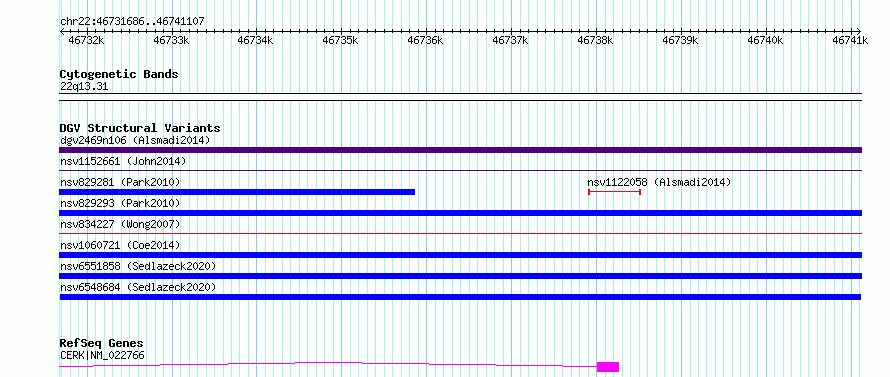
Task: Select the magenta CERK exon block
Action: pyautogui.click(x=608, y=367)
